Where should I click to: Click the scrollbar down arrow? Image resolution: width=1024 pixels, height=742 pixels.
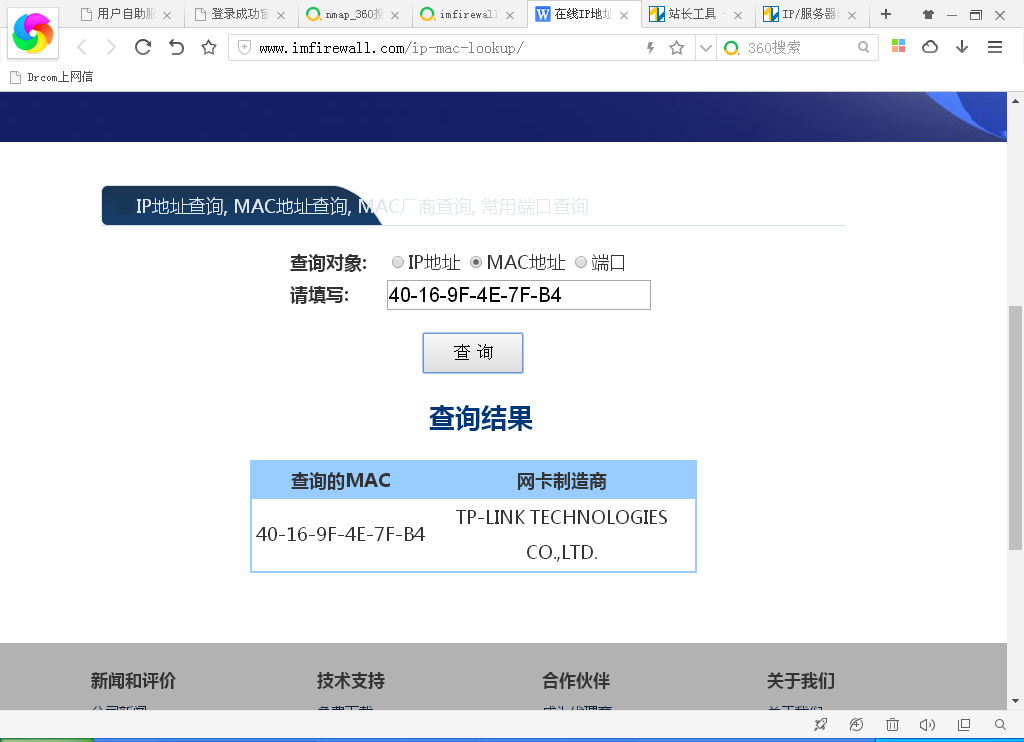click(x=1015, y=702)
